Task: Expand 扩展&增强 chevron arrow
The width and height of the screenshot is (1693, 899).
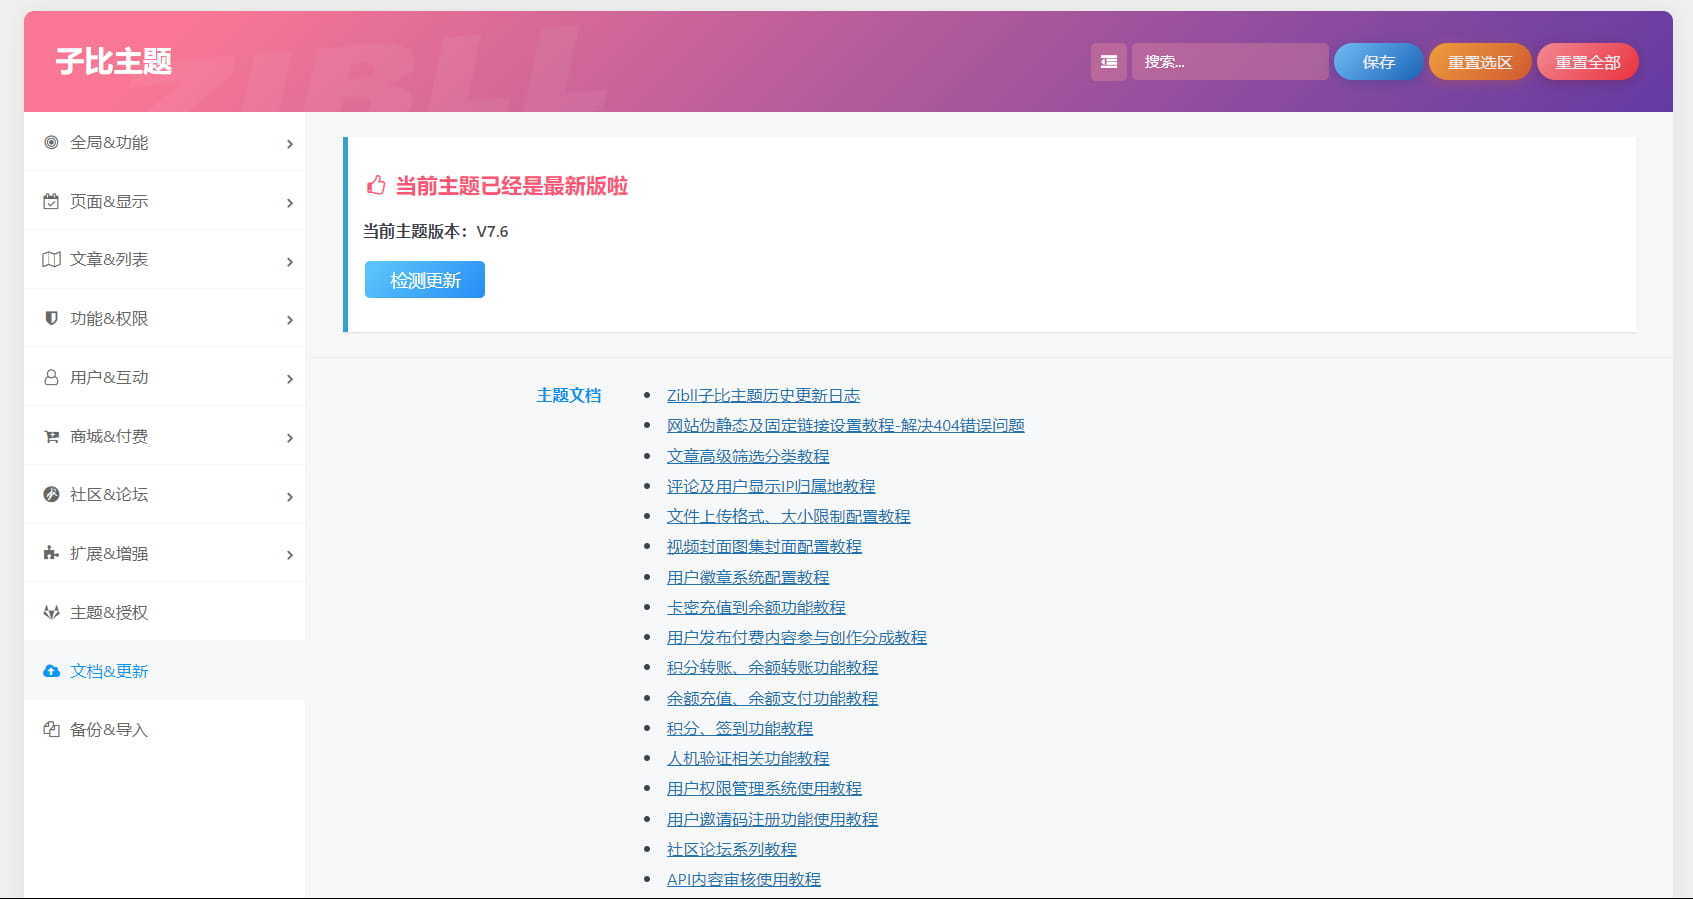Action: (x=290, y=555)
